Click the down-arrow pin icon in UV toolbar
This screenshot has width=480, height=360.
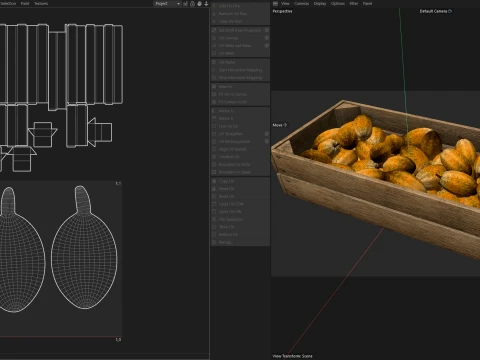pyautogui.click(x=206, y=4)
